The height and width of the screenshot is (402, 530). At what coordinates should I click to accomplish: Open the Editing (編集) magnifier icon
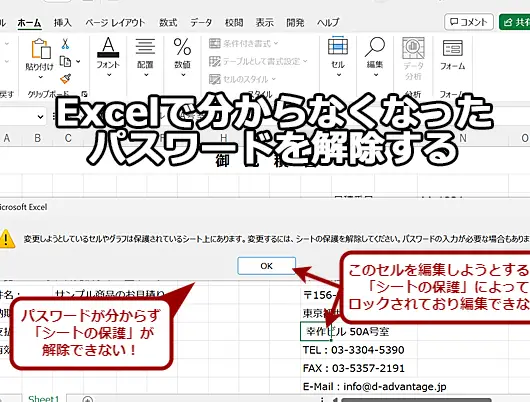[375, 47]
